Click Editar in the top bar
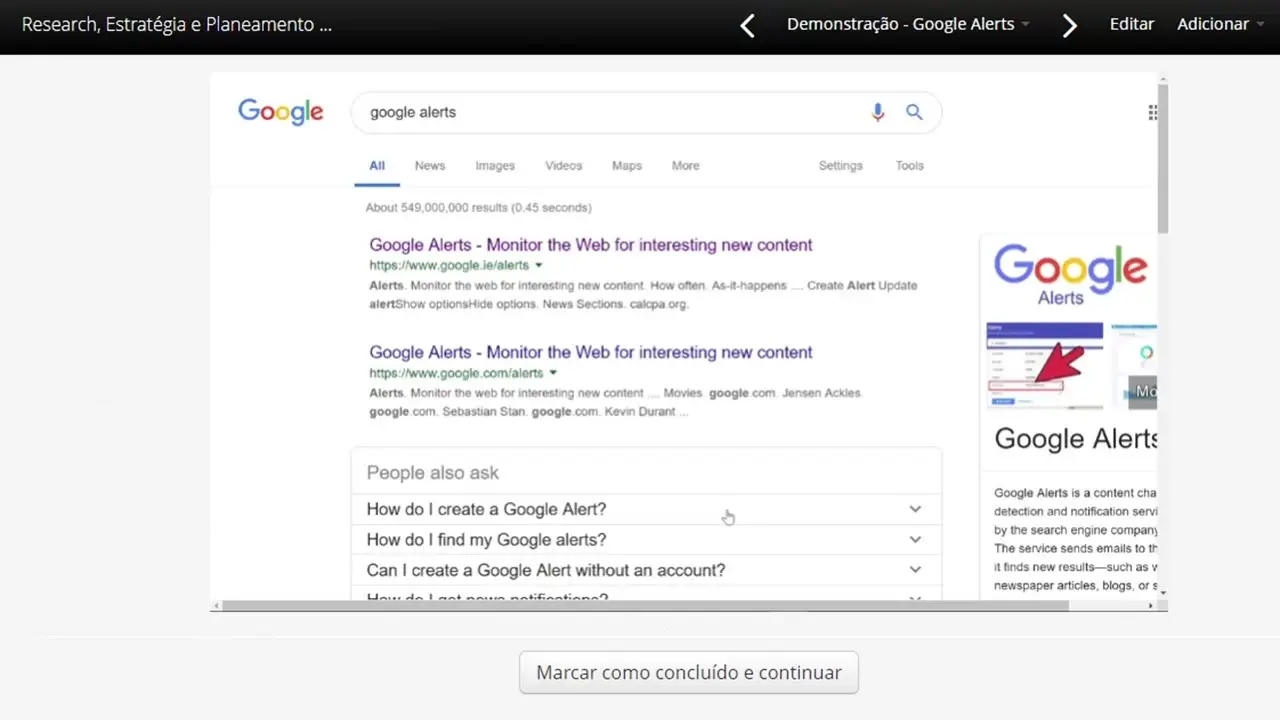Image resolution: width=1280 pixels, height=720 pixels. click(1132, 24)
